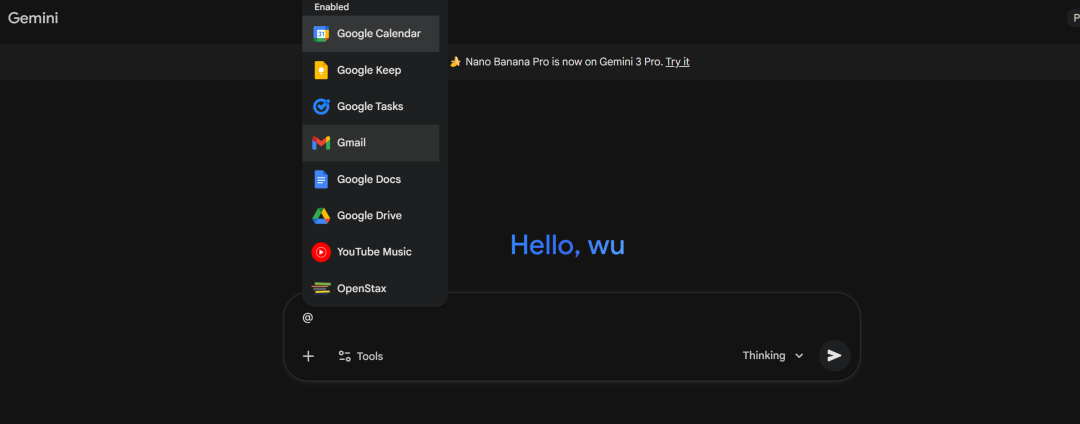The image size is (1080, 424).
Task: Select the OpenStax menu entry
Action: [371, 288]
